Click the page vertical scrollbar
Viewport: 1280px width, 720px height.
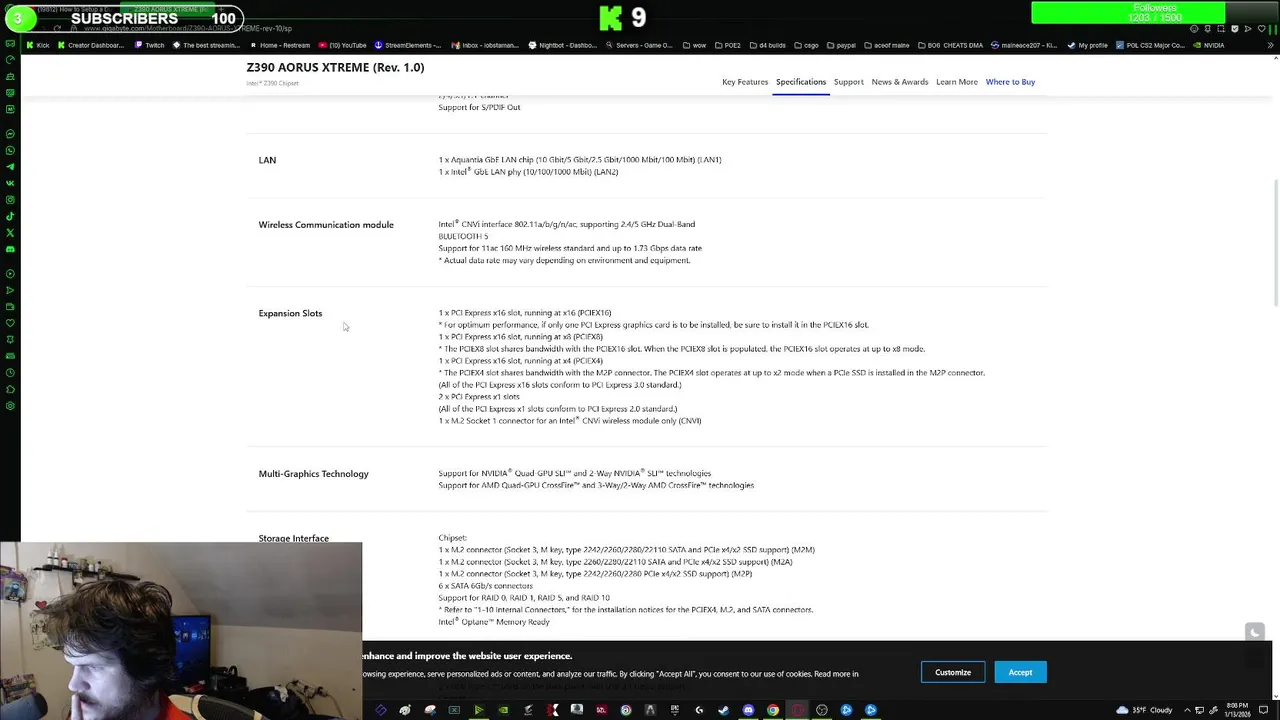[x=1275, y=243]
